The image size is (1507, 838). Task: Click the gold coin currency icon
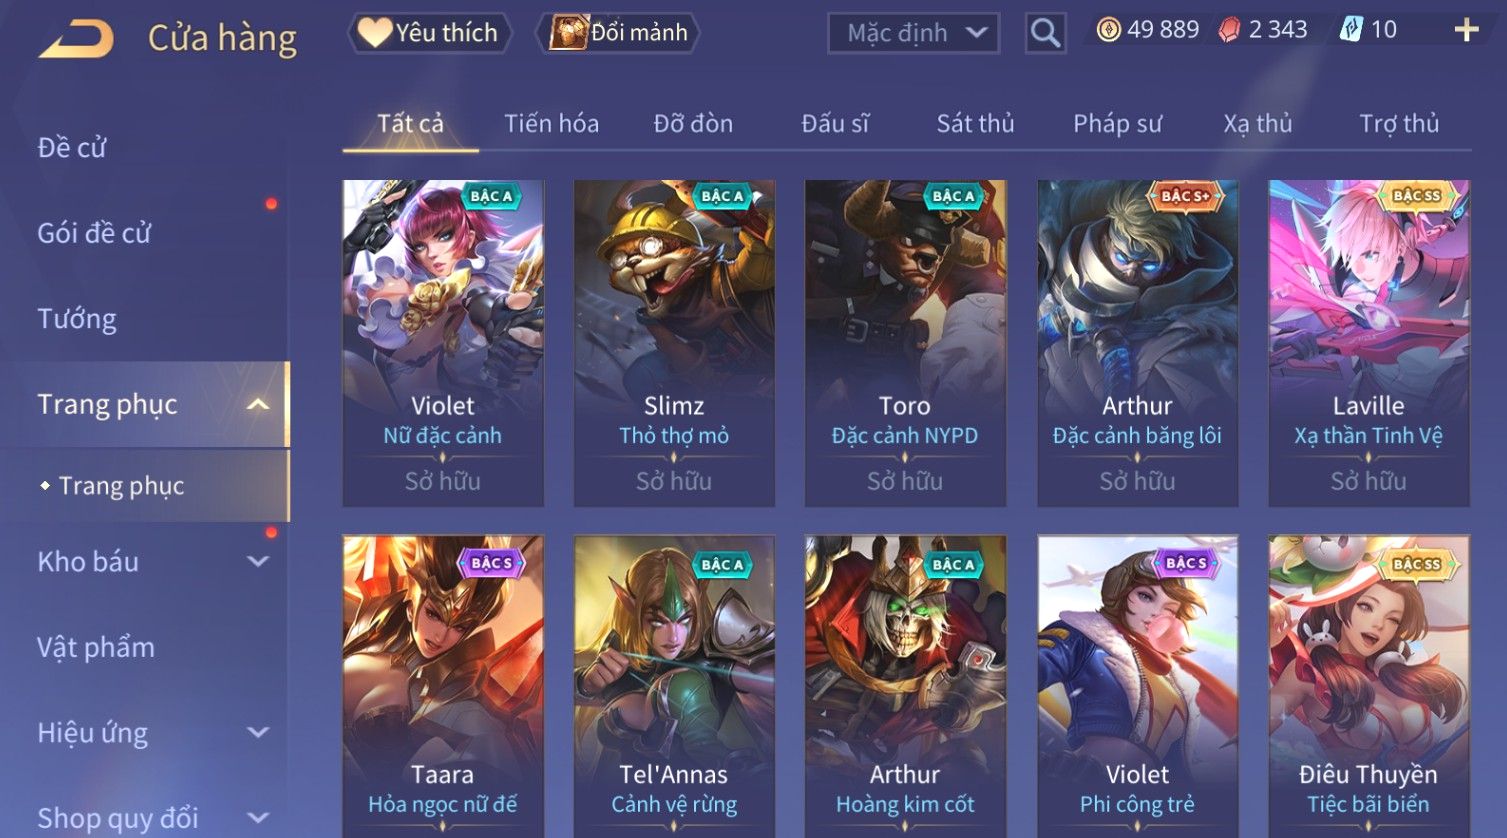click(x=1108, y=30)
